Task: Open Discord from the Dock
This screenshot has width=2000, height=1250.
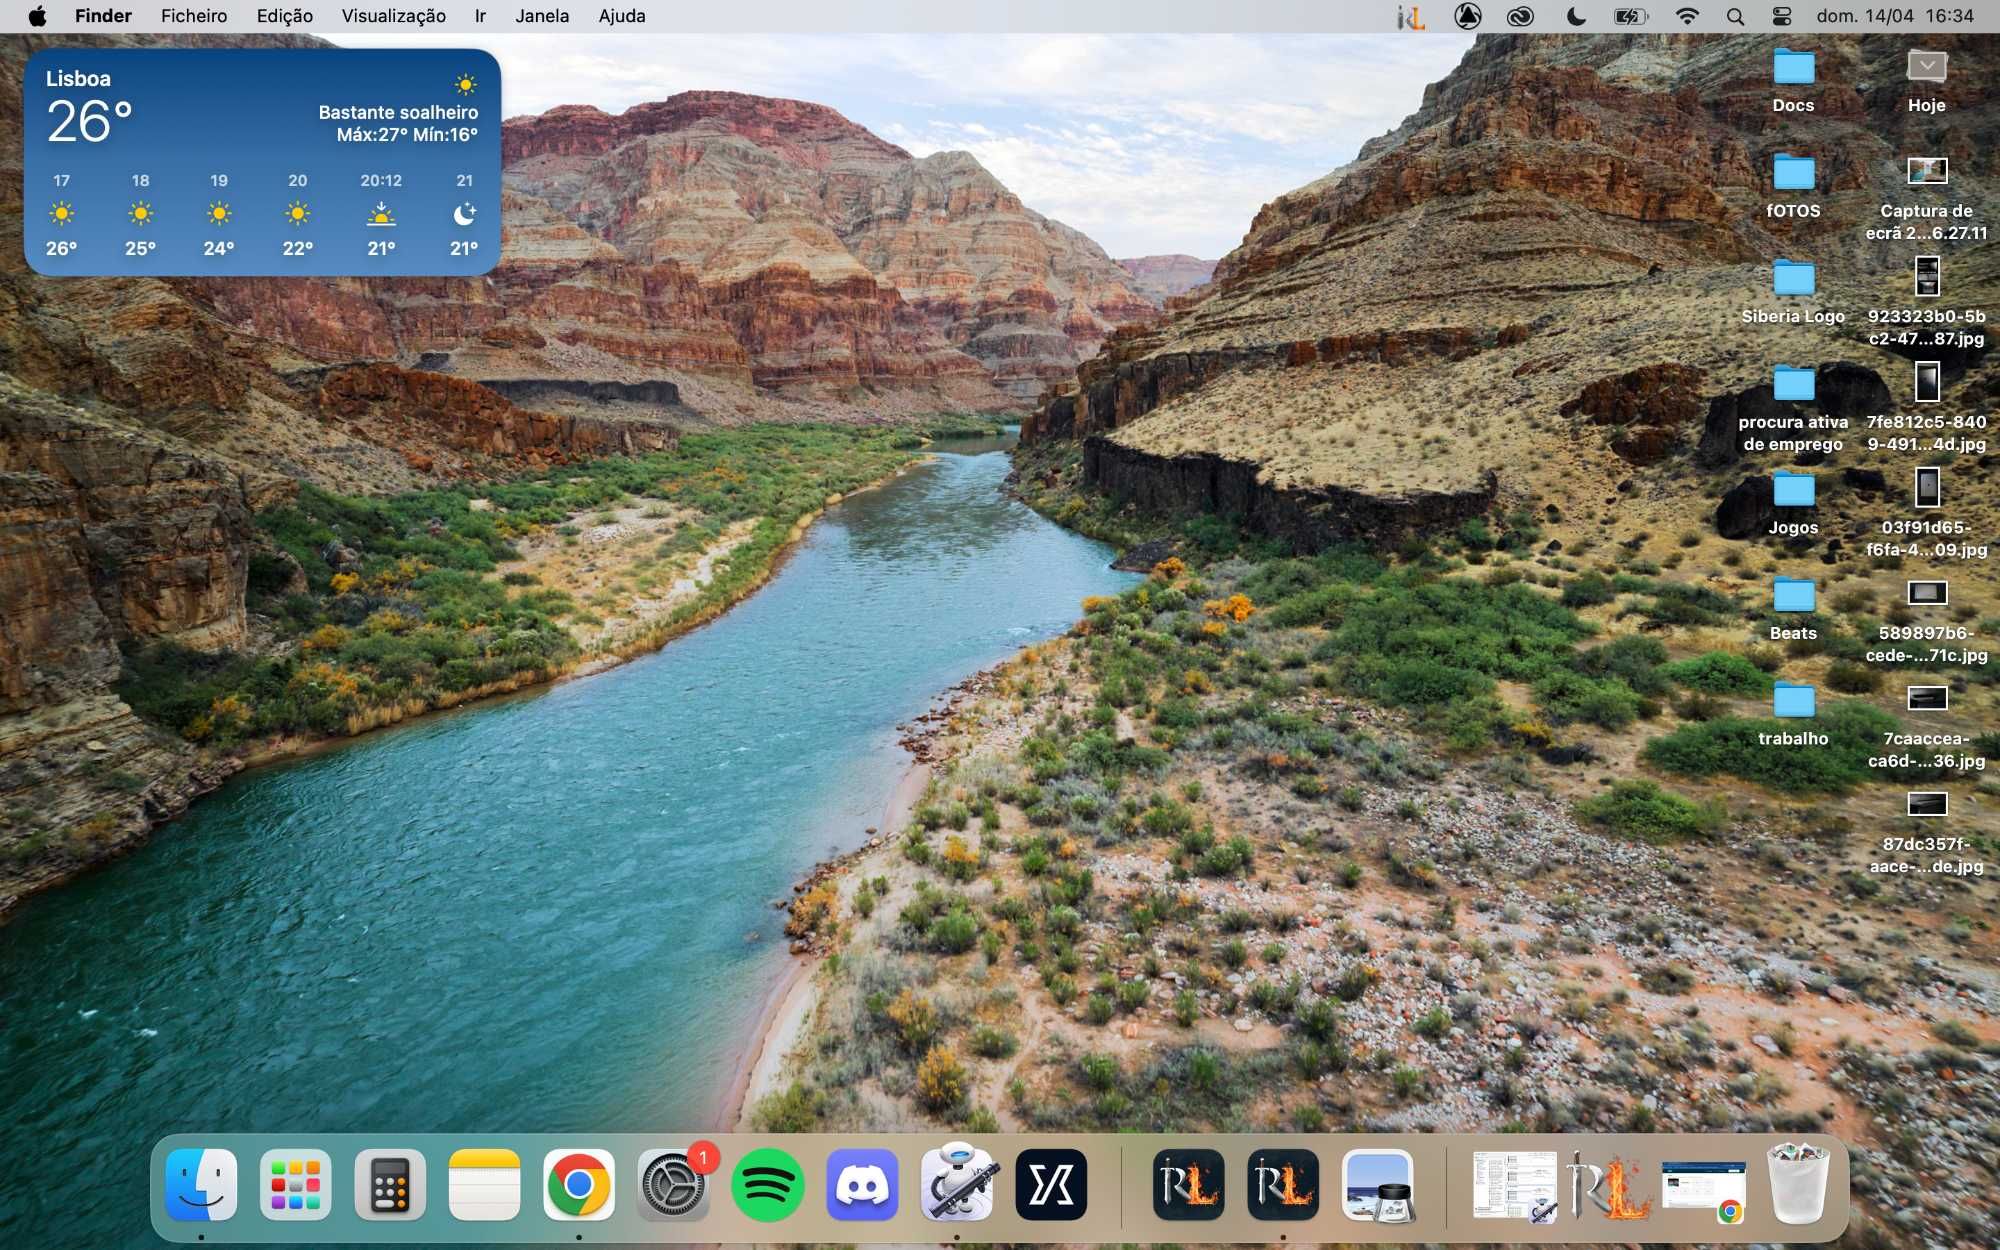Action: (862, 1185)
